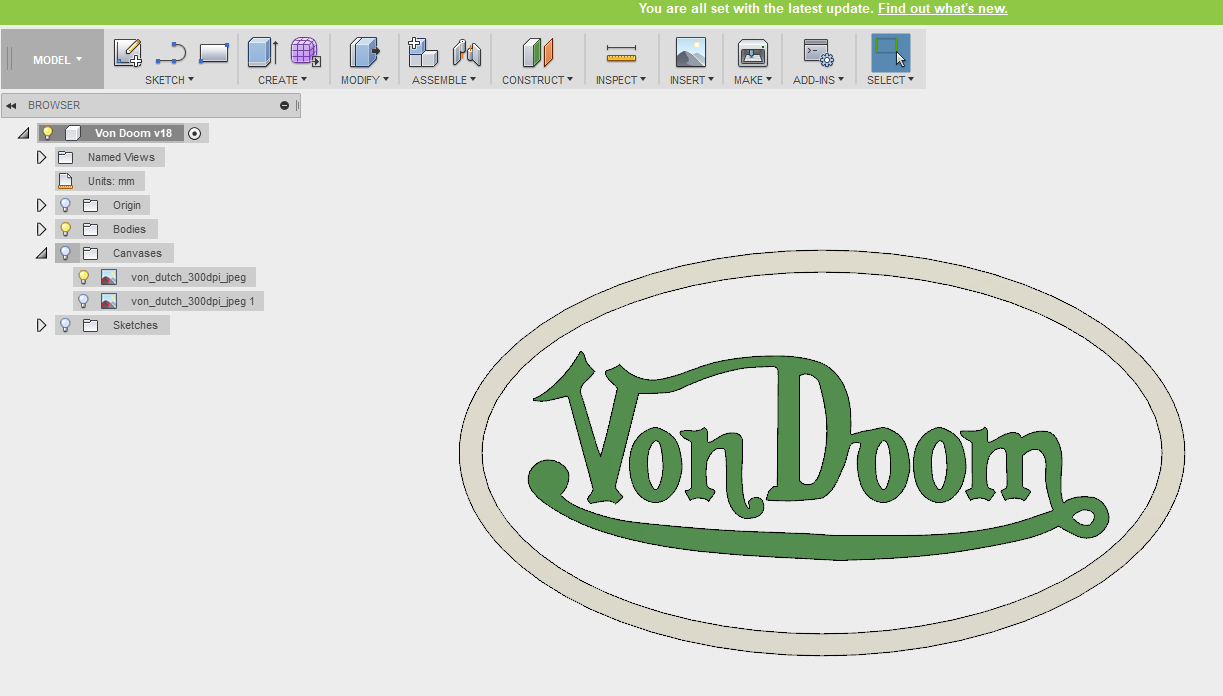Toggle visibility bulb of Von Doom v18

click(x=47, y=132)
